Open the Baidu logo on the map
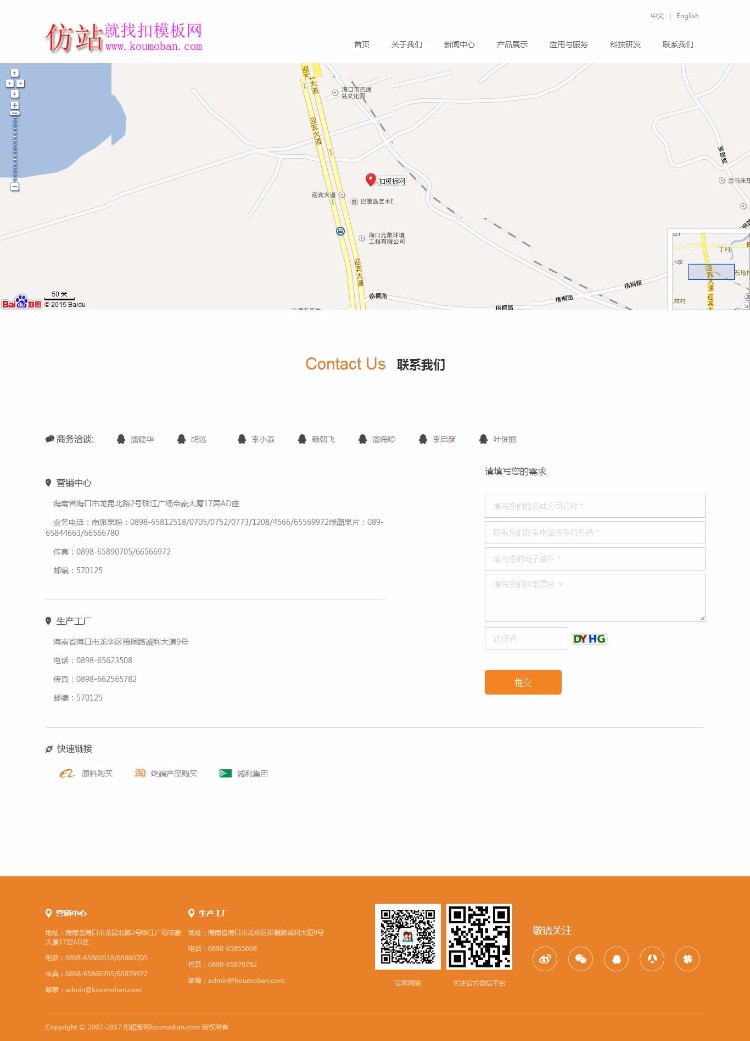This screenshot has width=750, height=1041. coord(21,302)
